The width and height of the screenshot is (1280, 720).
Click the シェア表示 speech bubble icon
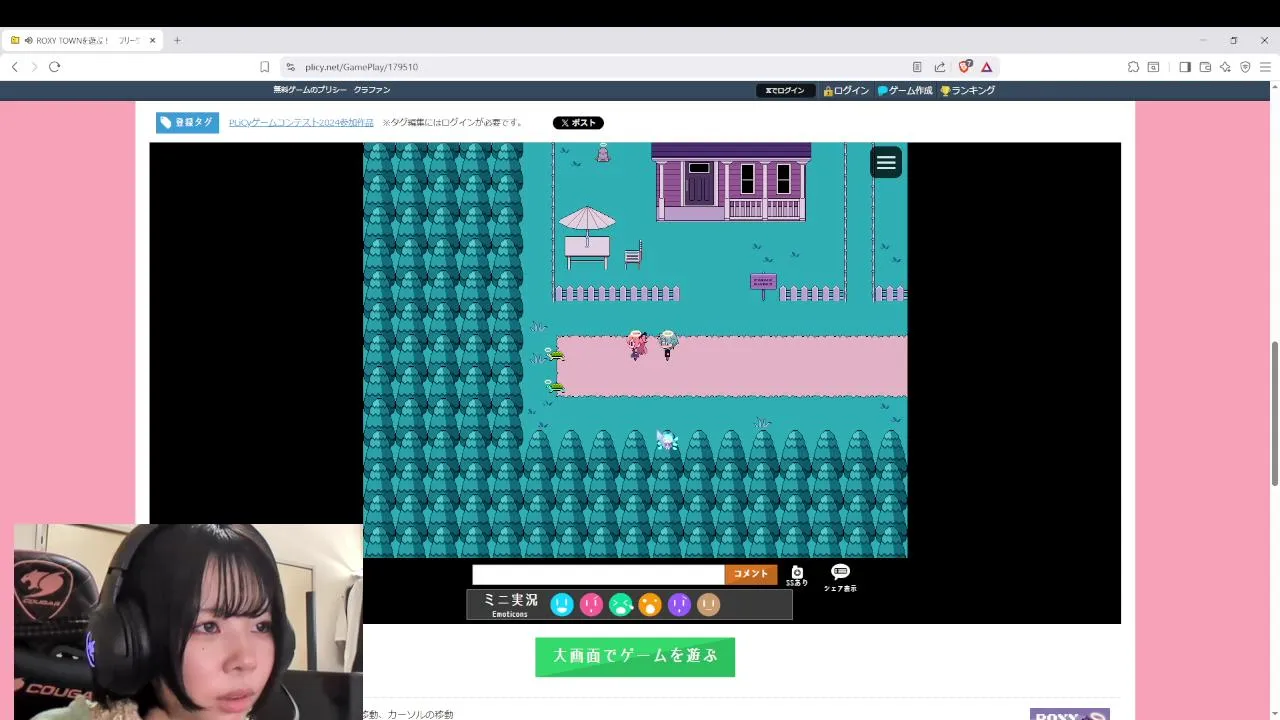point(840,577)
